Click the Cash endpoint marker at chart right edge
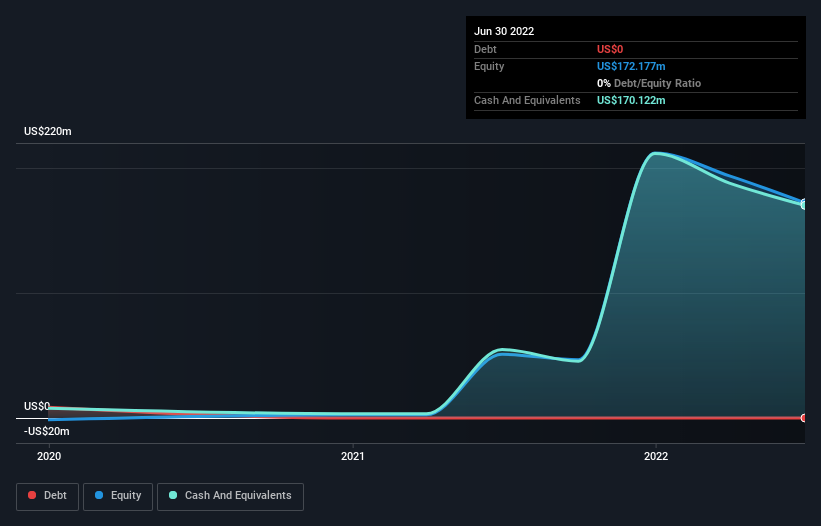821x526 pixels. (x=804, y=205)
